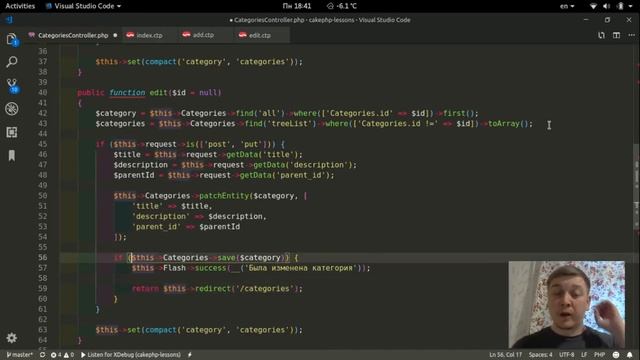640x360 pixels.
Task: Click 'success' call on line 57
Action: (210, 268)
